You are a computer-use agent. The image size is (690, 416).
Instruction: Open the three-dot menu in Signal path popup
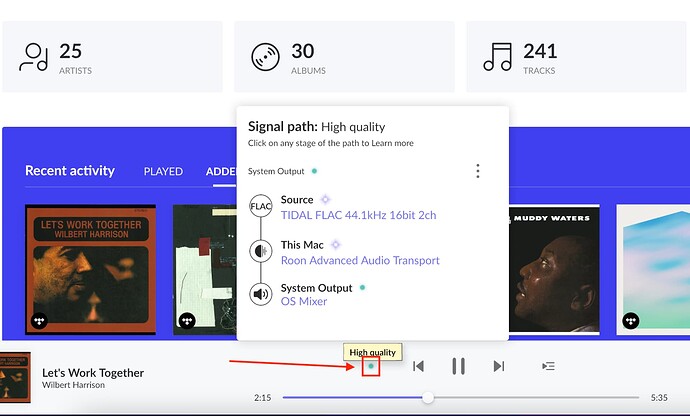pyautogui.click(x=478, y=171)
